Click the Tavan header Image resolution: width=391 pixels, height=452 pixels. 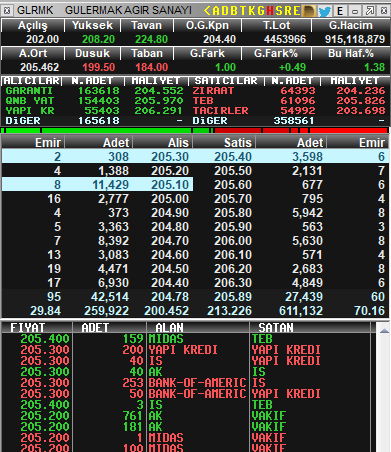(x=147, y=25)
